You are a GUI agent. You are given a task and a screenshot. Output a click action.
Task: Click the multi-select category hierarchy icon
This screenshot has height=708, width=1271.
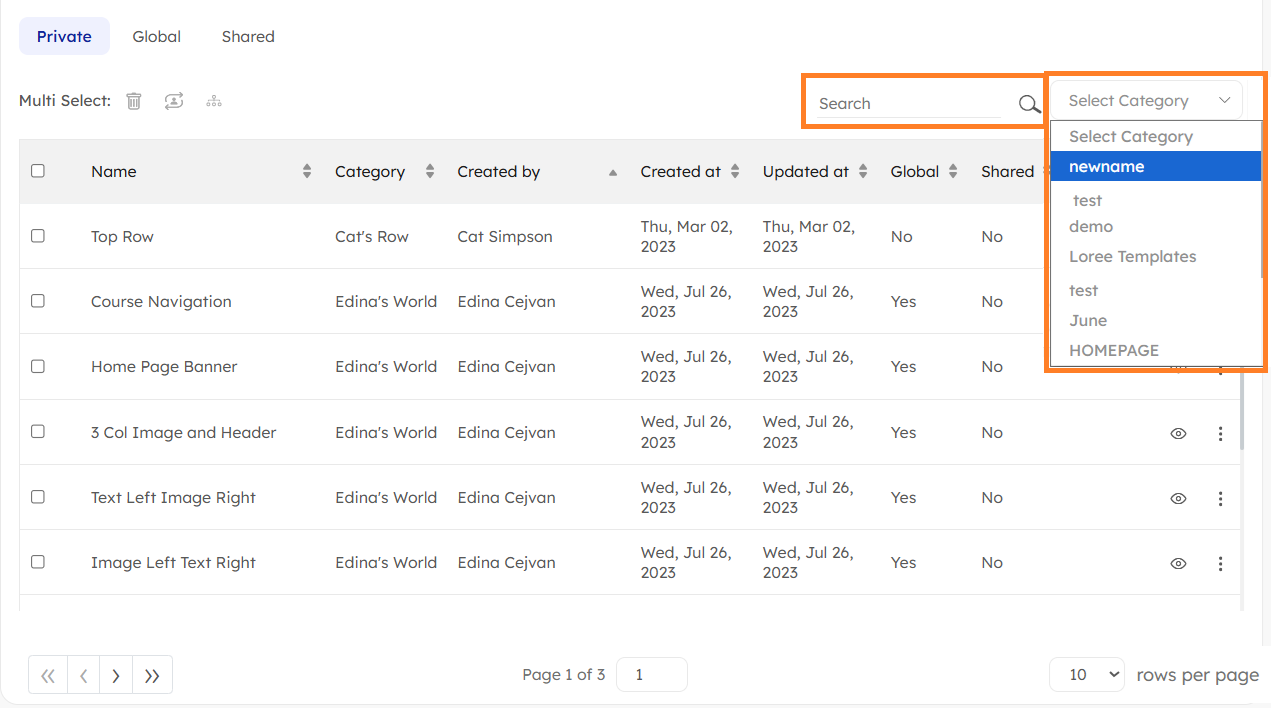pyautogui.click(x=213, y=101)
